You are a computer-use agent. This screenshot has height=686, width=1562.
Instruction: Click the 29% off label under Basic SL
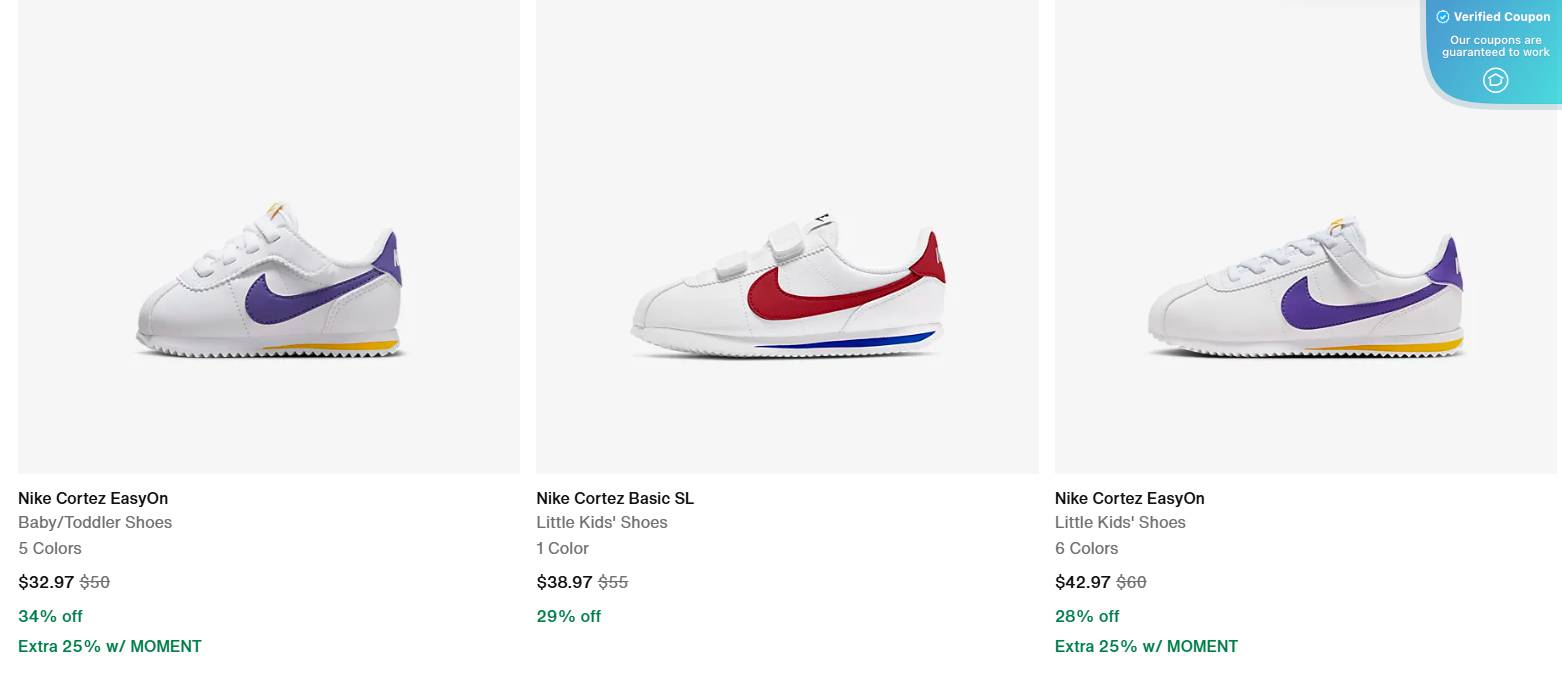[x=568, y=616]
